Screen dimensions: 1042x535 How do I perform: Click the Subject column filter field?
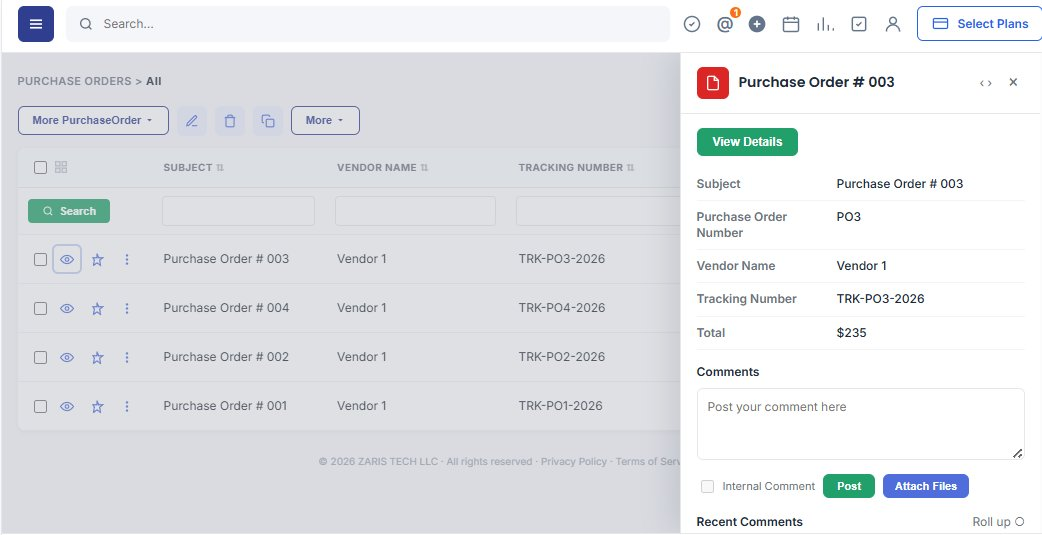(239, 211)
